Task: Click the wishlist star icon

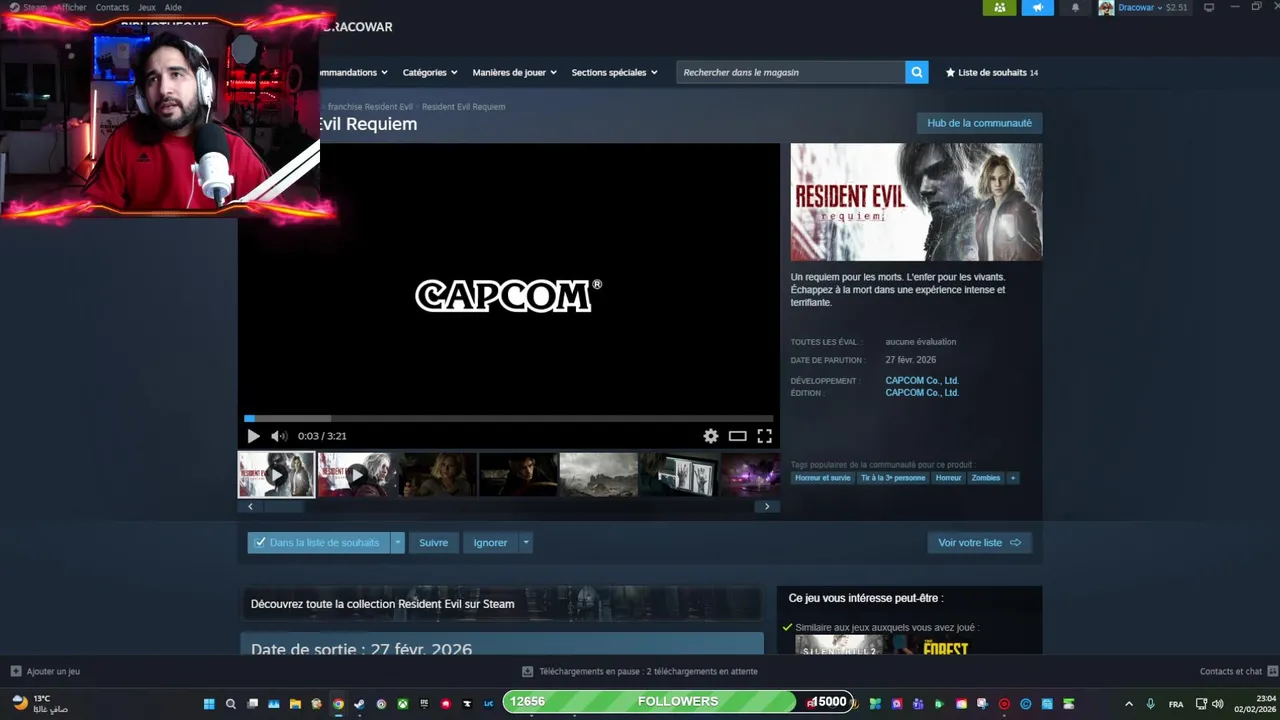Action: coord(951,72)
